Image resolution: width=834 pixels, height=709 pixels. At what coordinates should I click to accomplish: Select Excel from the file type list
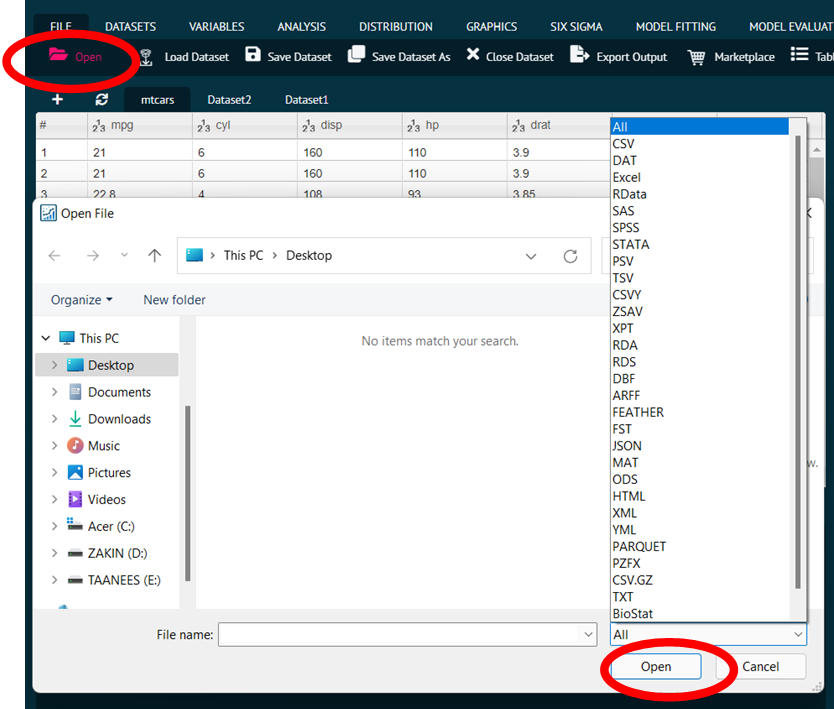[627, 177]
